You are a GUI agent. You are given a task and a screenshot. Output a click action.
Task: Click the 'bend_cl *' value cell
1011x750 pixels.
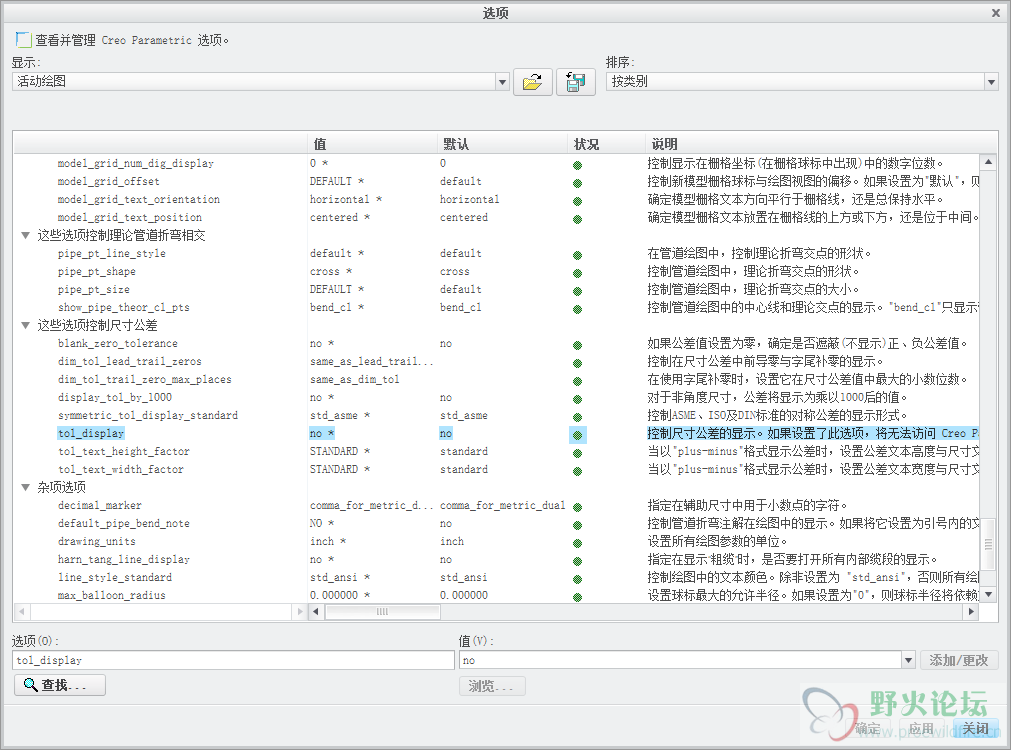(337, 308)
